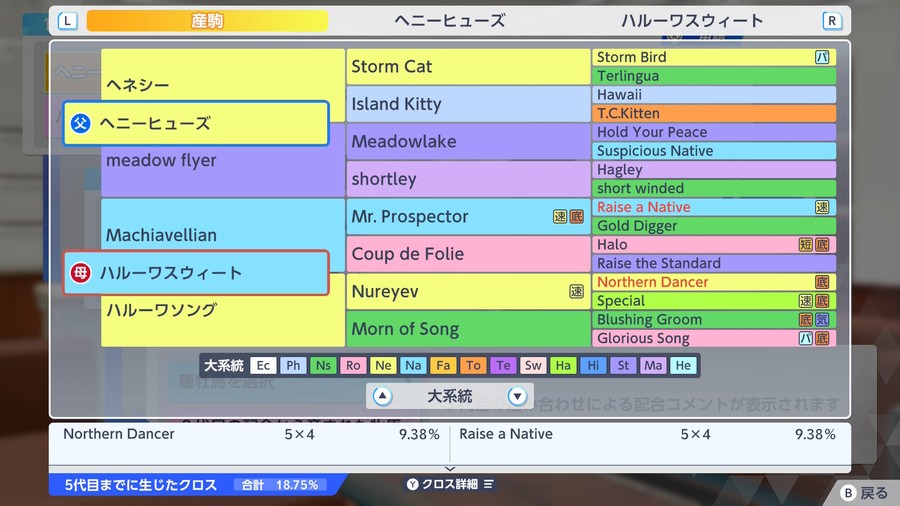Click the Northern Dancer 5×4 cross entry
The height and width of the screenshot is (506, 900).
point(251,434)
